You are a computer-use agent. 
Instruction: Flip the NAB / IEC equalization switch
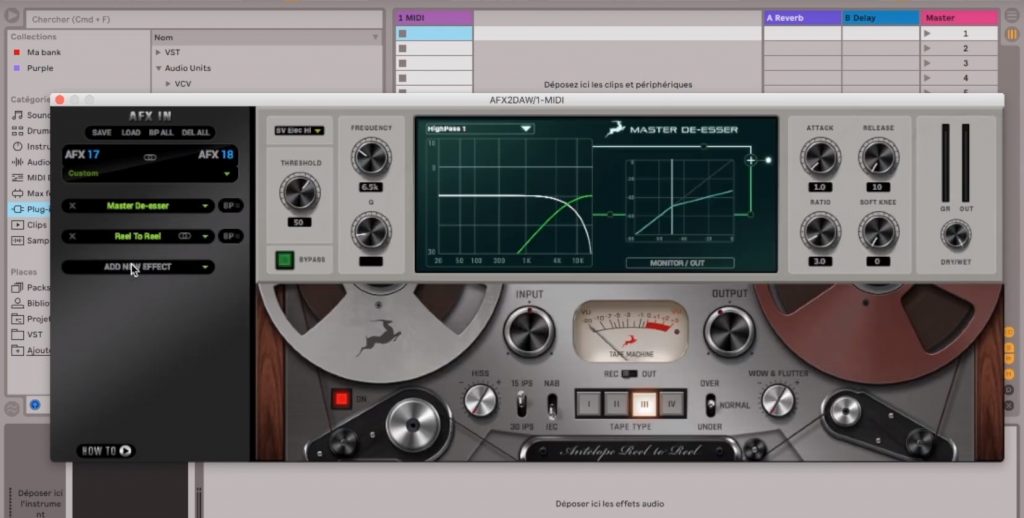[552, 406]
